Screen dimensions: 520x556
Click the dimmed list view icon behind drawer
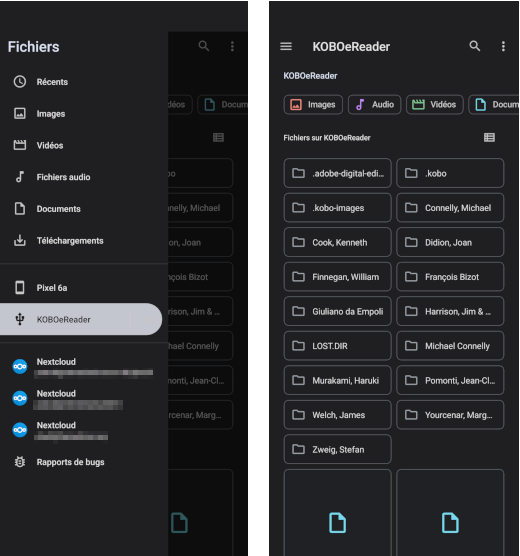[x=218, y=138]
